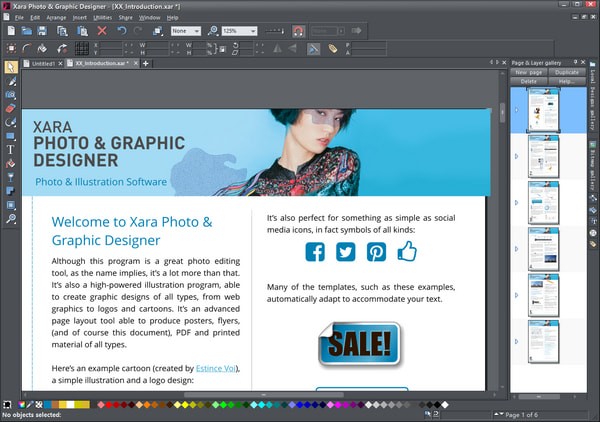Select the Selector arrow tool
600x422 pixels.
pos(11,67)
